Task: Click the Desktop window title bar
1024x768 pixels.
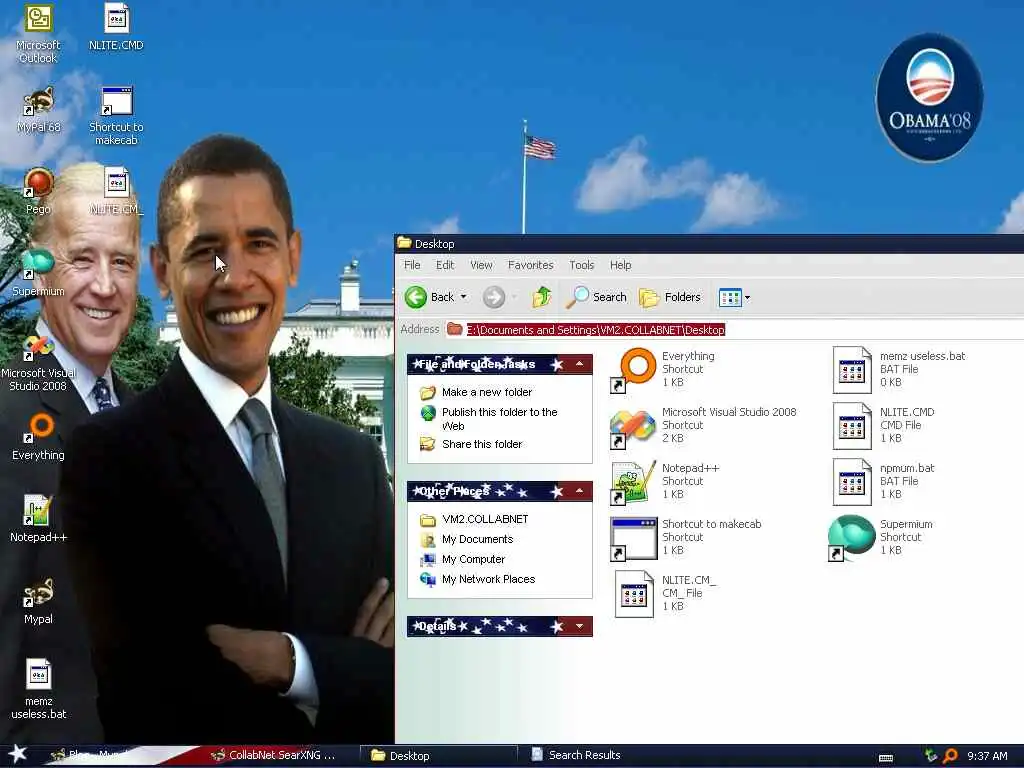Action: click(709, 244)
